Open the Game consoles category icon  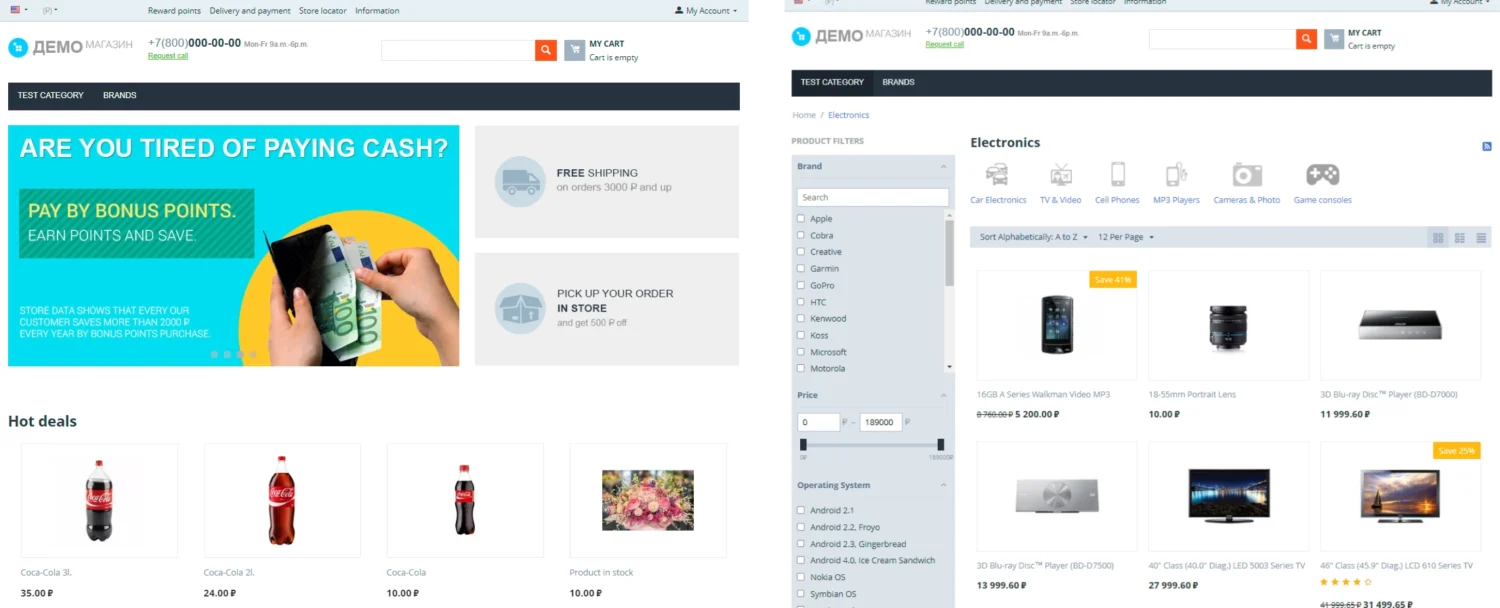pyautogui.click(x=1322, y=175)
